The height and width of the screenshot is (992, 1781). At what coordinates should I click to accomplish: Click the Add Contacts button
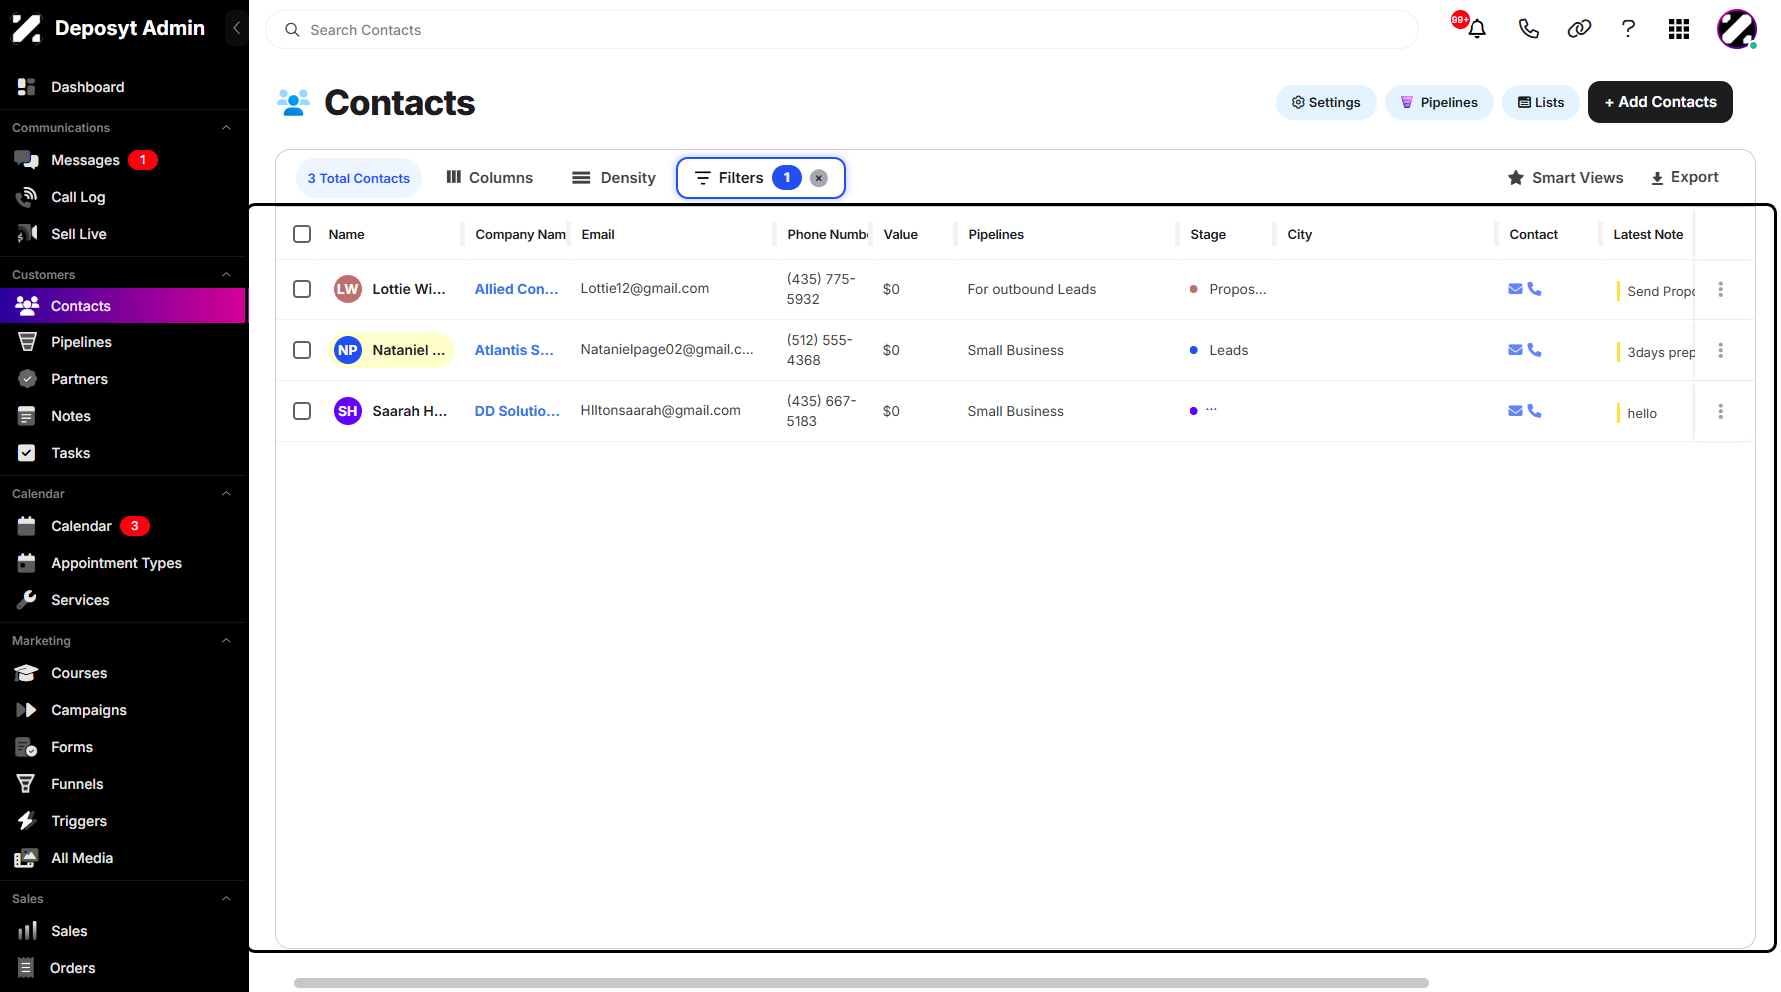coord(1660,102)
